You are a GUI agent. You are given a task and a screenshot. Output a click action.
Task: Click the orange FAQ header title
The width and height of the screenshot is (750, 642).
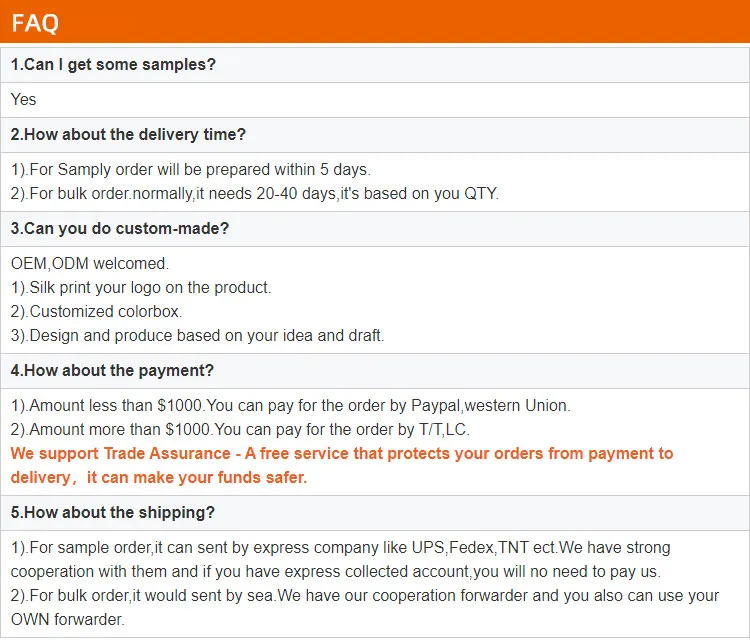pos(36,23)
